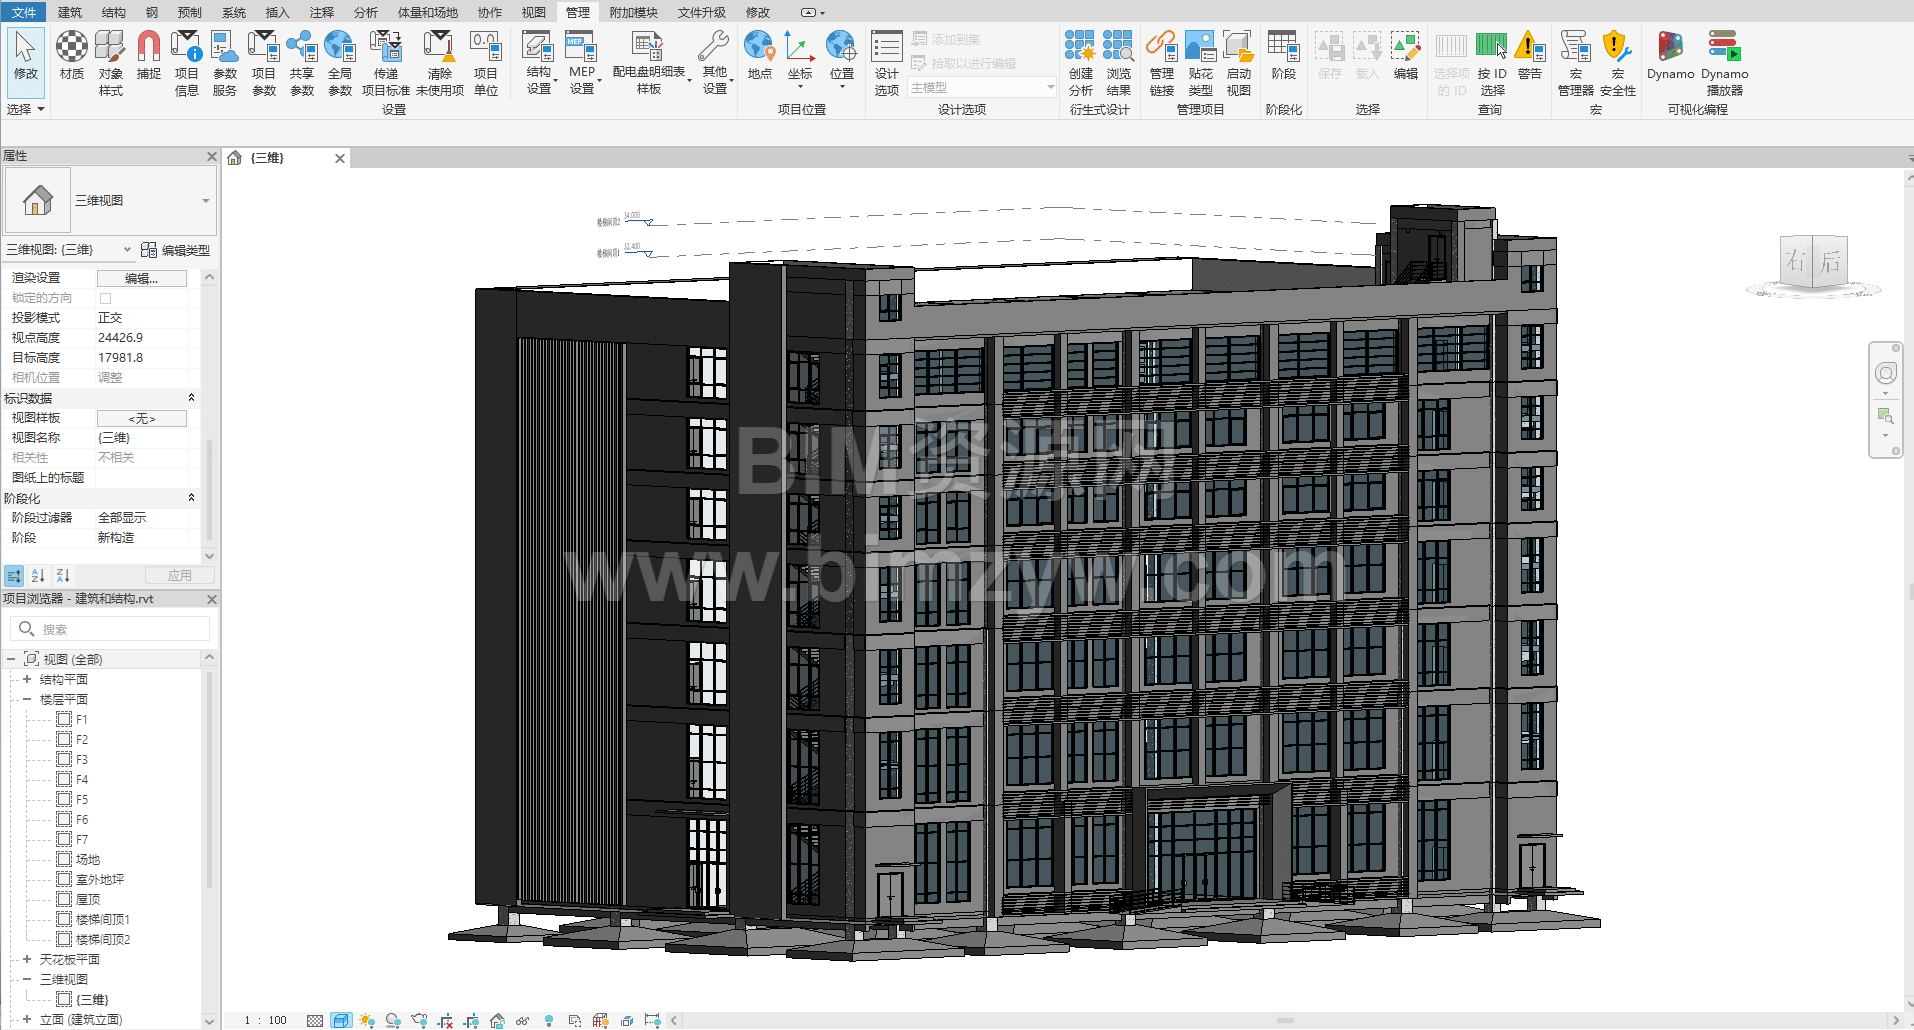This screenshot has width=1914, height=1030.
Task: Open the 3D view type selector dropdown
Action: point(206,201)
